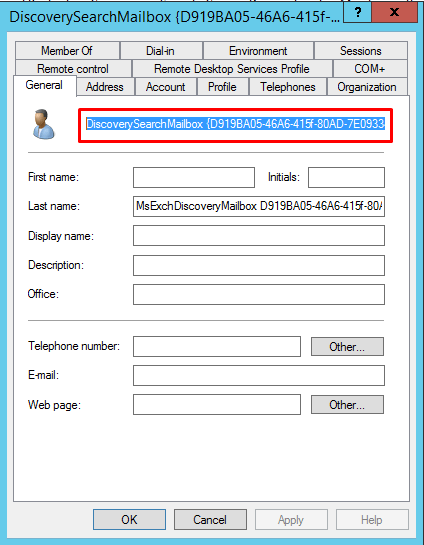The height and width of the screenshot is (545, 424).
Task: Switch to the Member Of tab
Action: [x=67, y=51]
